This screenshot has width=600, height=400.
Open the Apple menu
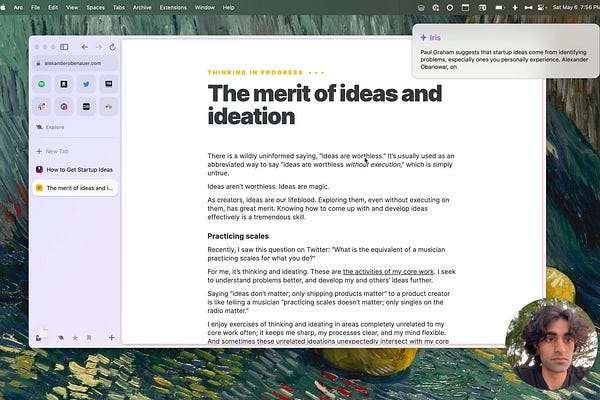coord(3,7)
